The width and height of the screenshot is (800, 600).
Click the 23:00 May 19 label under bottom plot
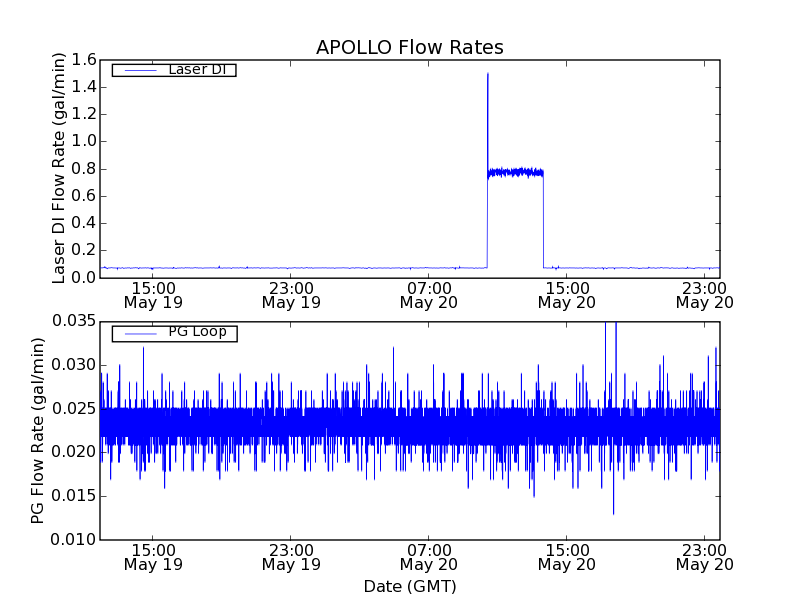tap(290, 556)
